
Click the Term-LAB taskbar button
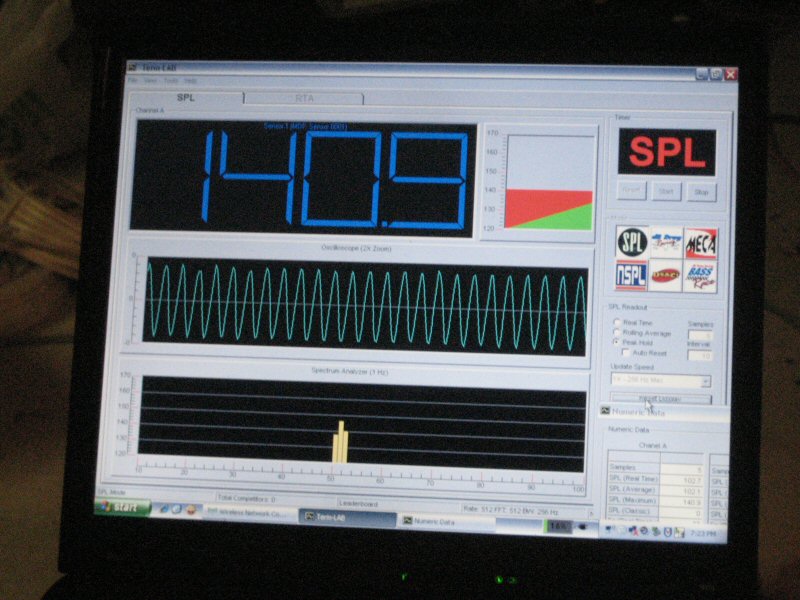click(347, 517)
